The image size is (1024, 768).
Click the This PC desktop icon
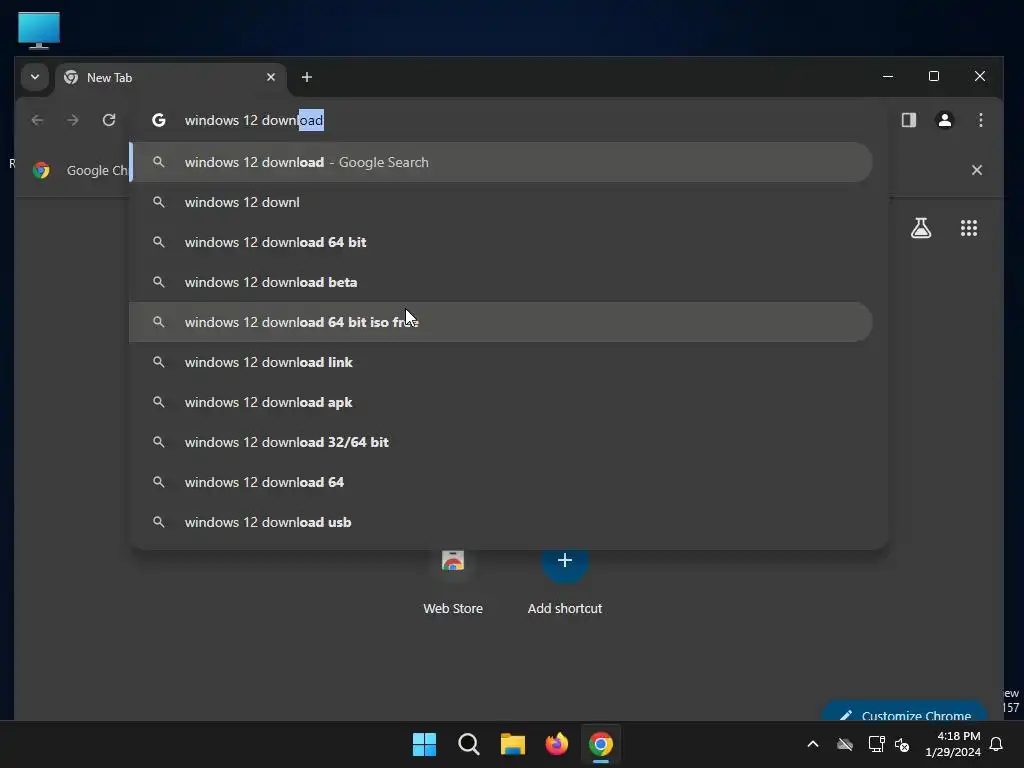(39, 30)
